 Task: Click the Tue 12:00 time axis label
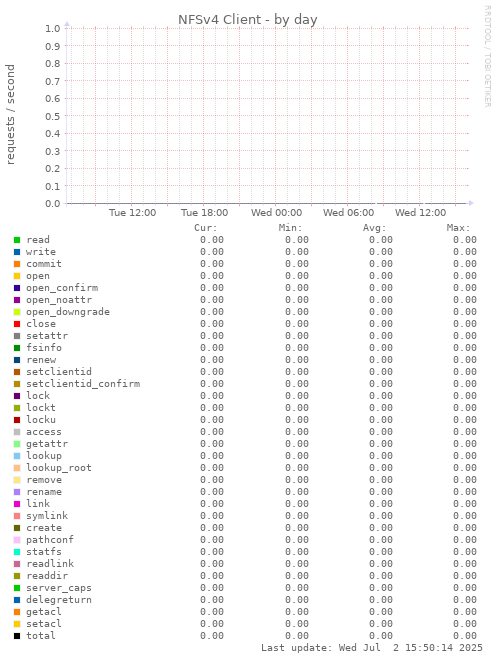tap(133, 213)
